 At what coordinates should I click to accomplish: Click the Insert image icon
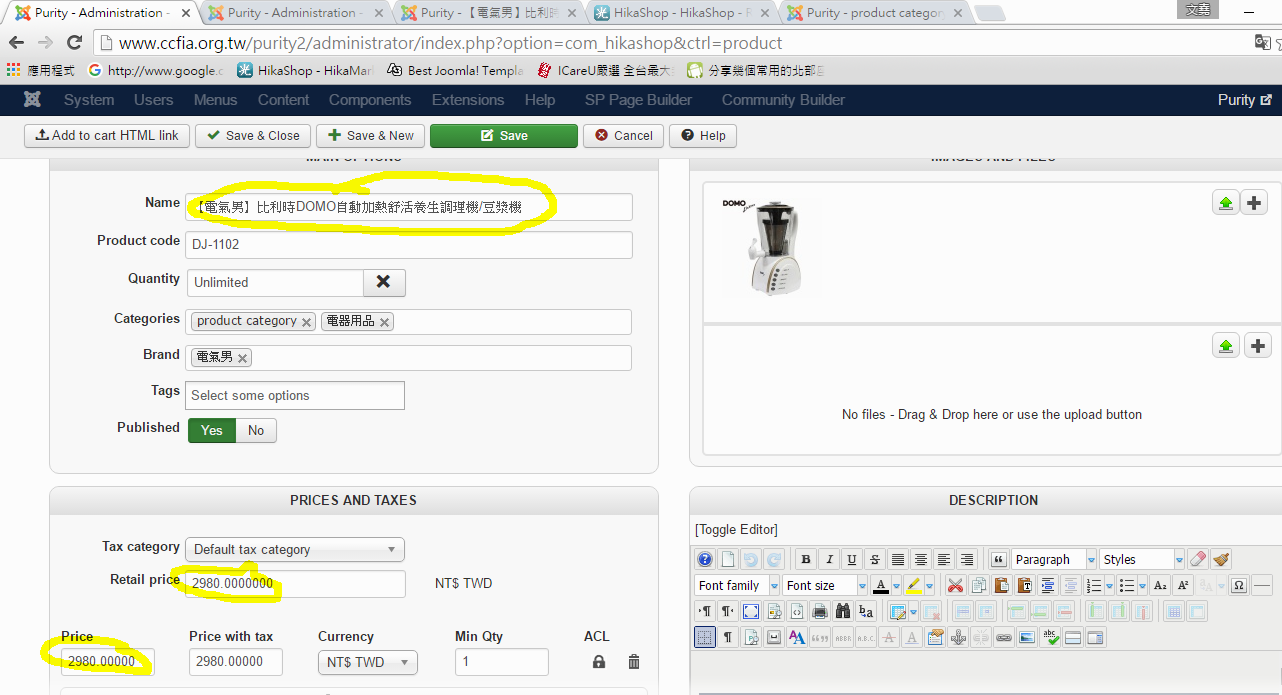point(1027,637)
